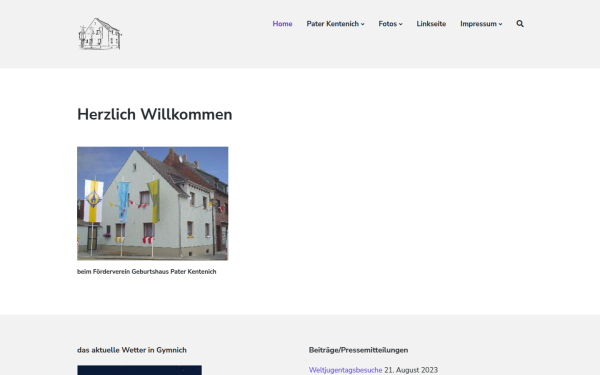Open the search magnifier icon
Viewport: 600px width, 375px height.
(520, 24)
